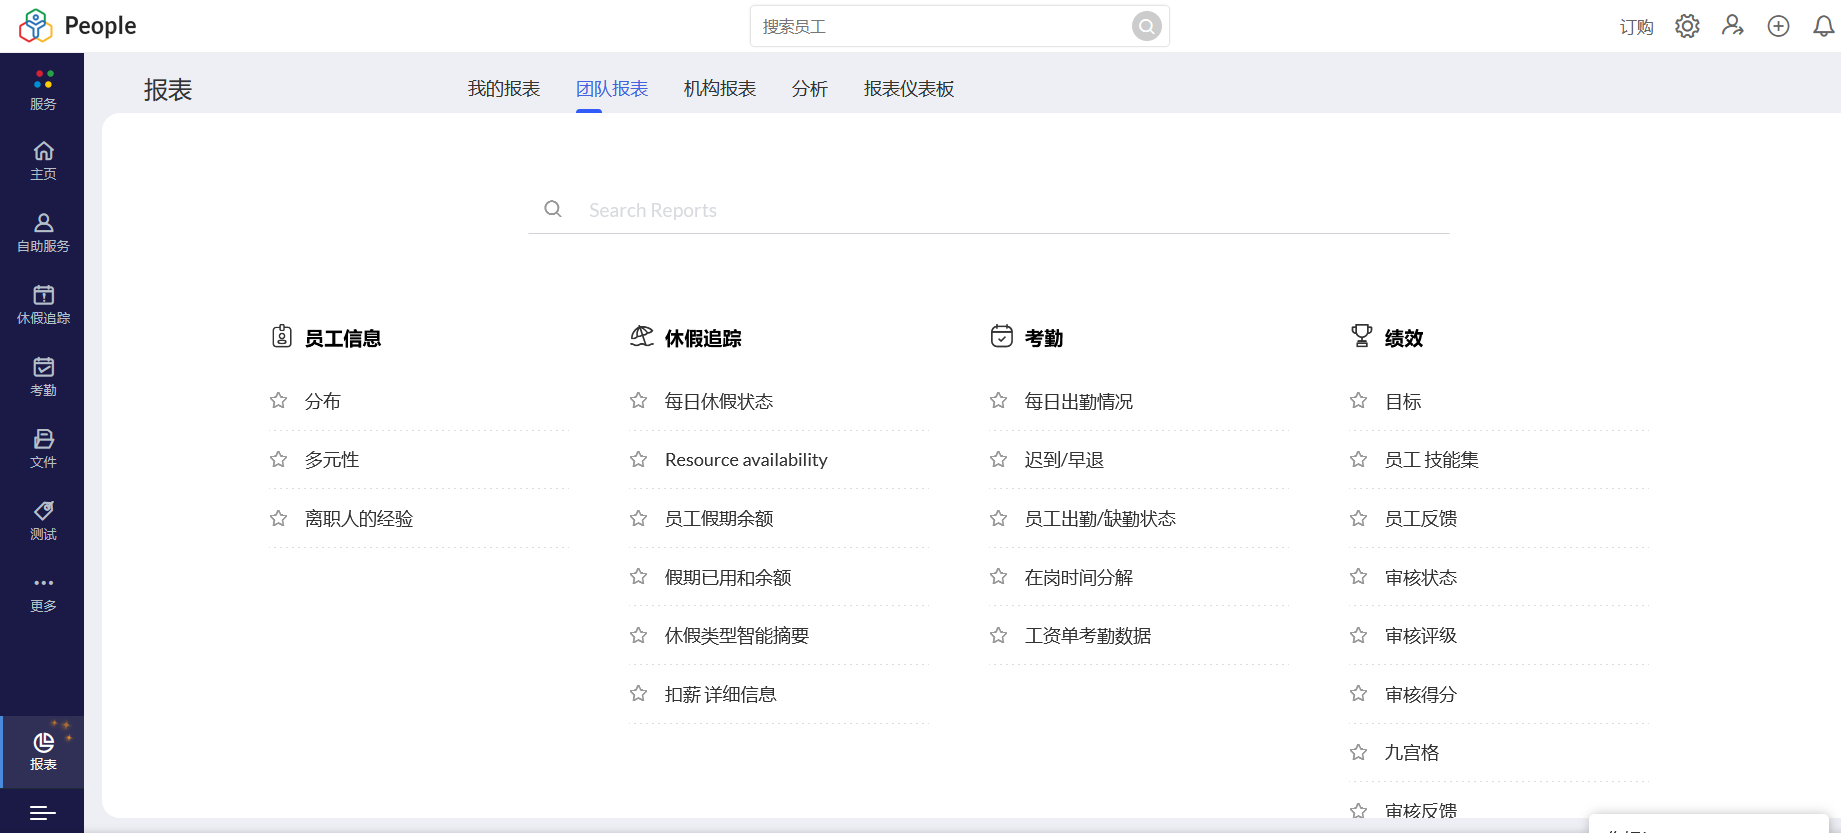Open 自助服务 in the left sidebar
This screenshot has height=833, width=1841.
click(x=43, y=232)
